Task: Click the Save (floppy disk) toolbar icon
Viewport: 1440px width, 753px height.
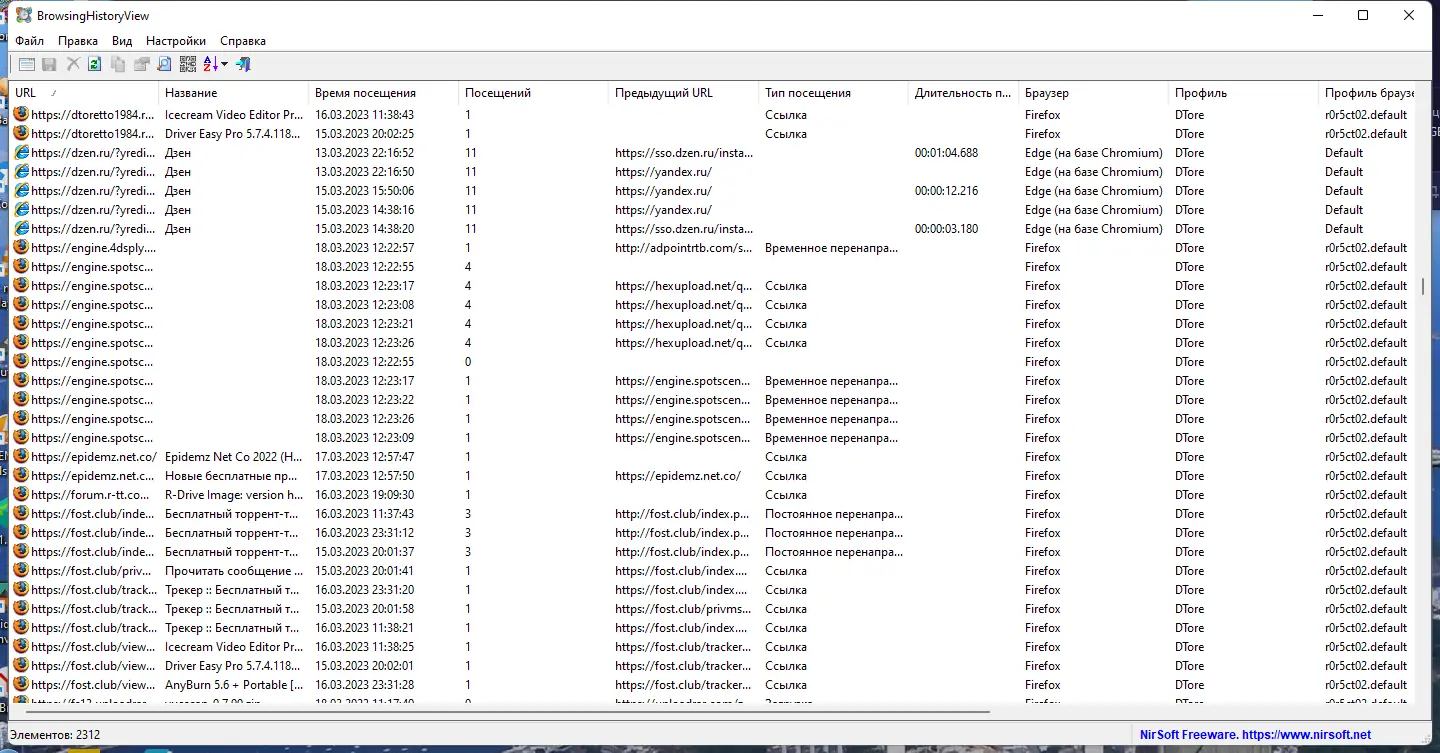Action: [x=50, y=65]
